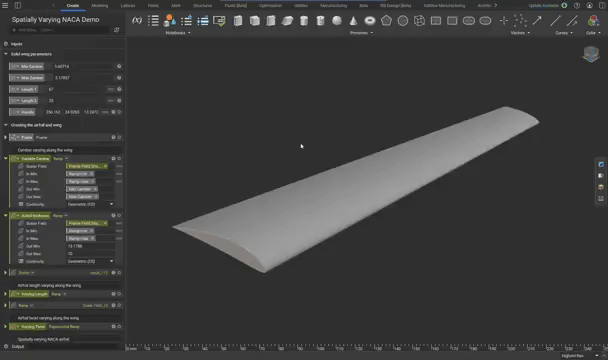Toggle visibility circle on Varying Twist block
This screenshot has height=360, width=608.
click(119, 327)
